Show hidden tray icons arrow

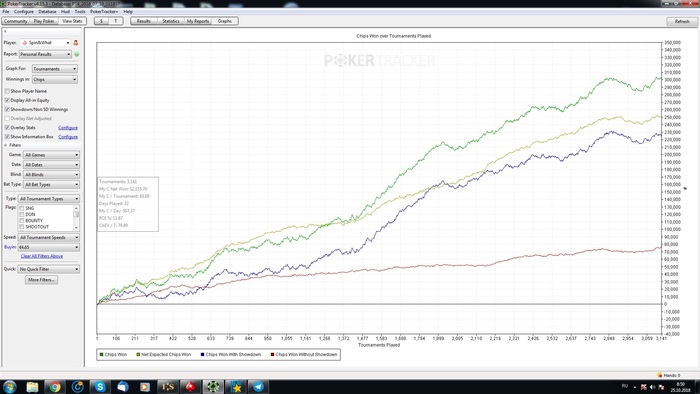coord(634,387)
